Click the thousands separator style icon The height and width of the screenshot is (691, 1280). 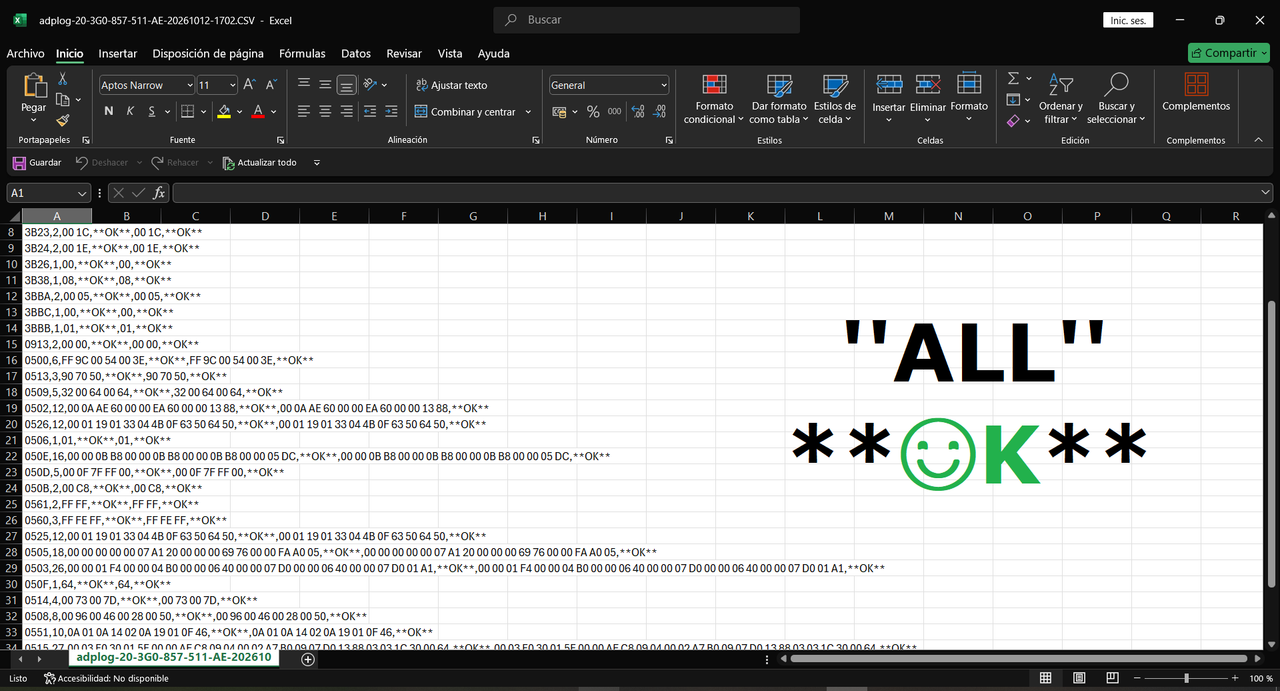(x=614, y=112)
